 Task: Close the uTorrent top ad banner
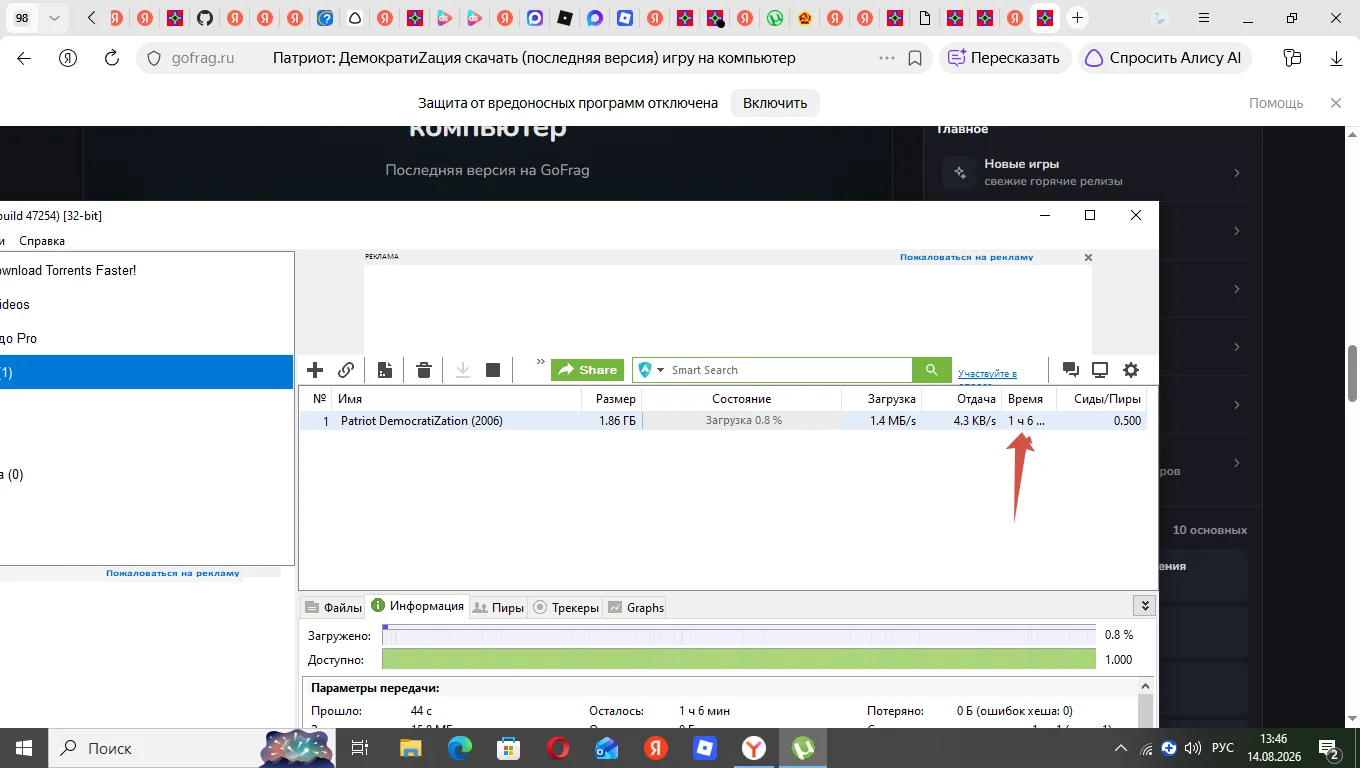[x=1089, y=258]
